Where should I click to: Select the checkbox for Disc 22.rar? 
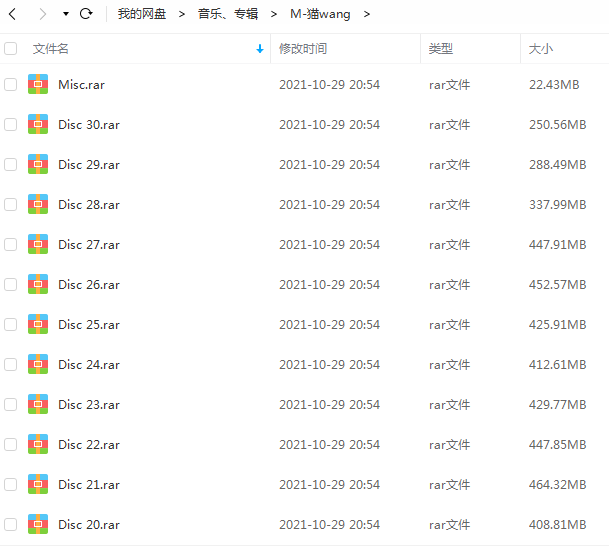pyautogui.click(x=11, y=445)
